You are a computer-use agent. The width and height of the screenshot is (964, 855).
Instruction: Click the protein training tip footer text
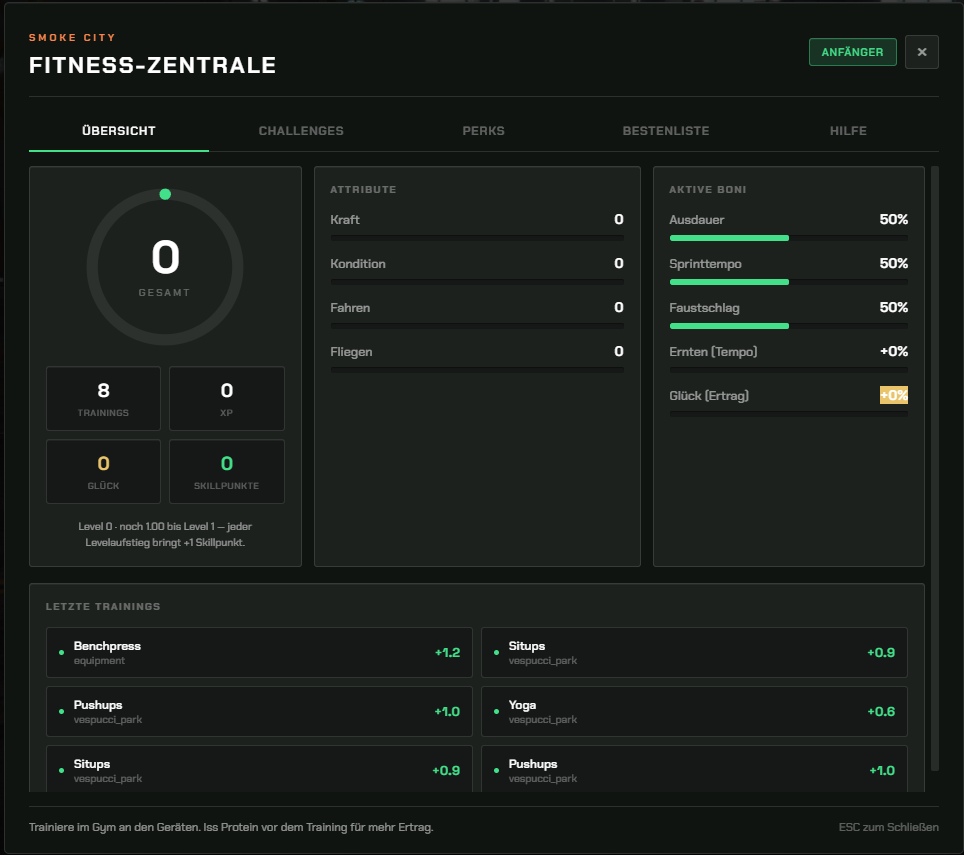click(x=231, y=827)
